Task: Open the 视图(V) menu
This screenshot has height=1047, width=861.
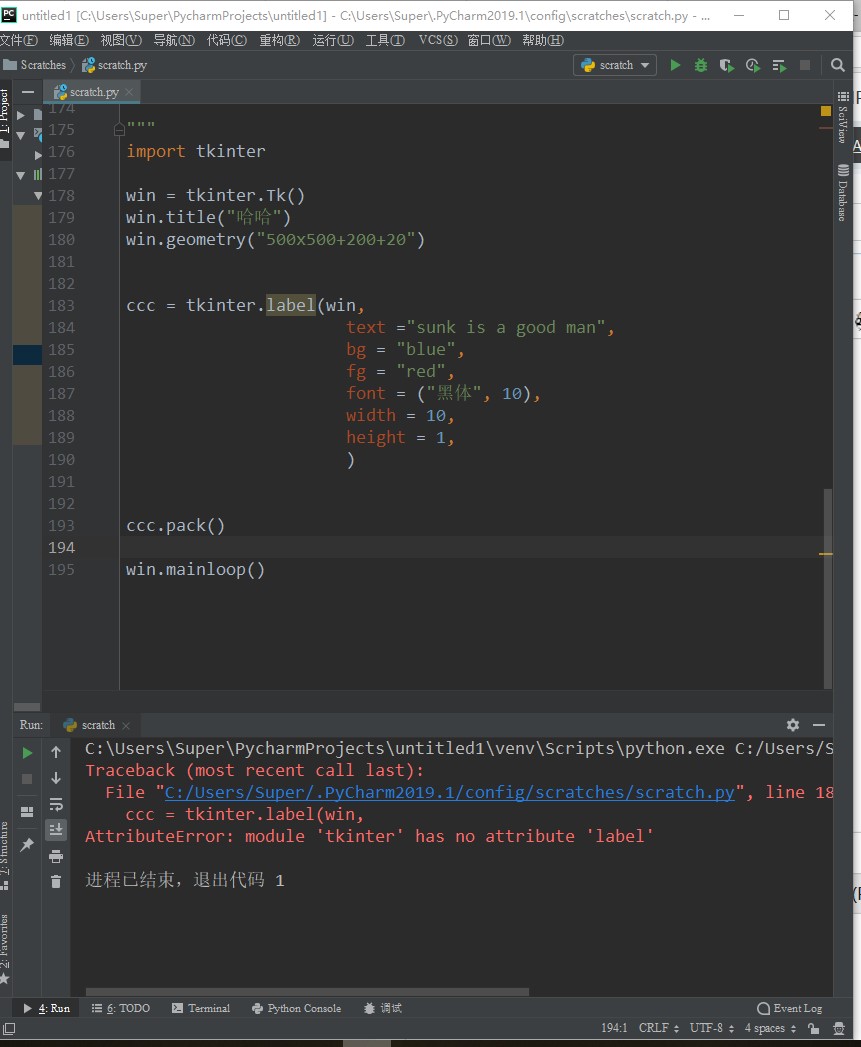Action: (x=121, y=40)
